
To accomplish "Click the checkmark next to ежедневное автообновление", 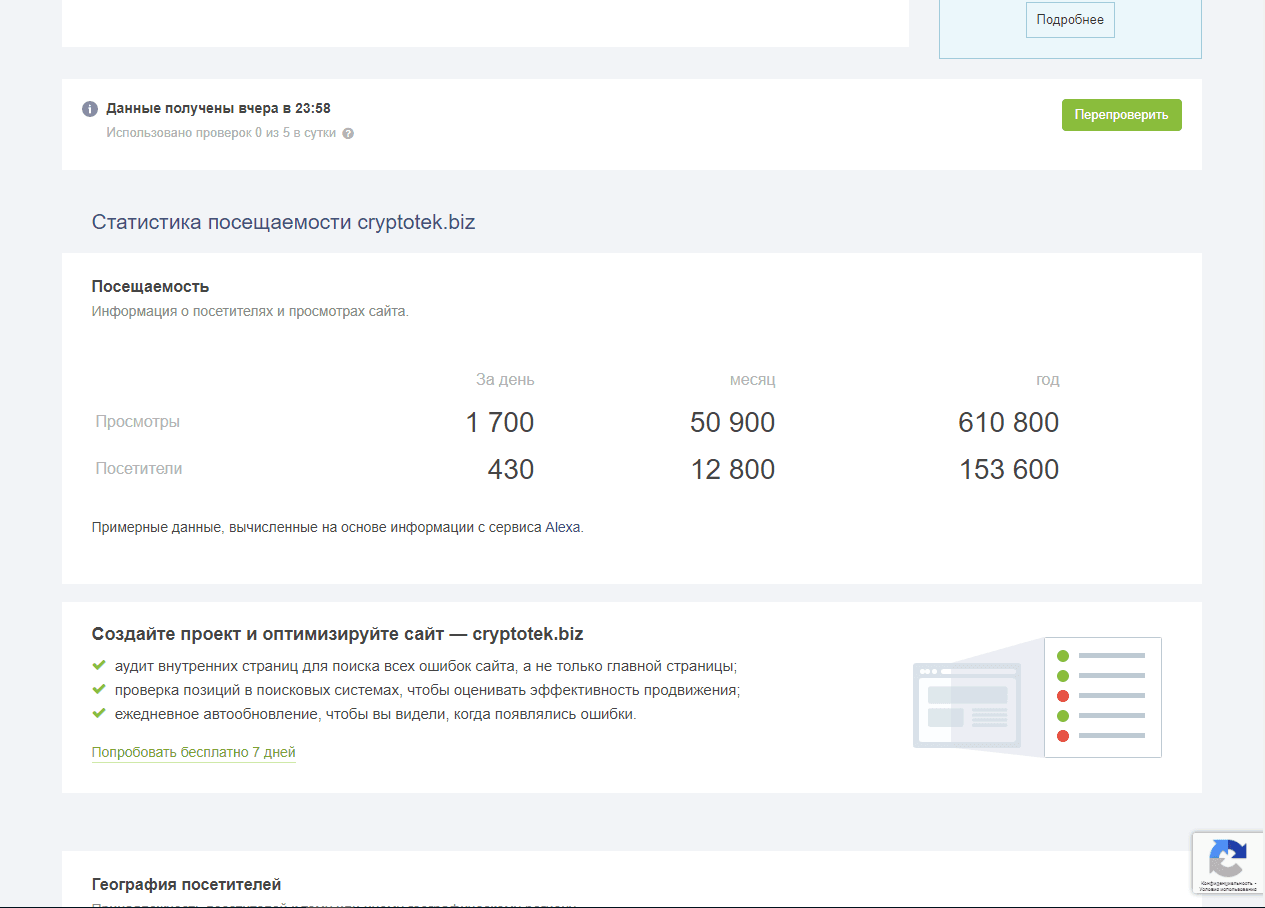I will [99, 714].
